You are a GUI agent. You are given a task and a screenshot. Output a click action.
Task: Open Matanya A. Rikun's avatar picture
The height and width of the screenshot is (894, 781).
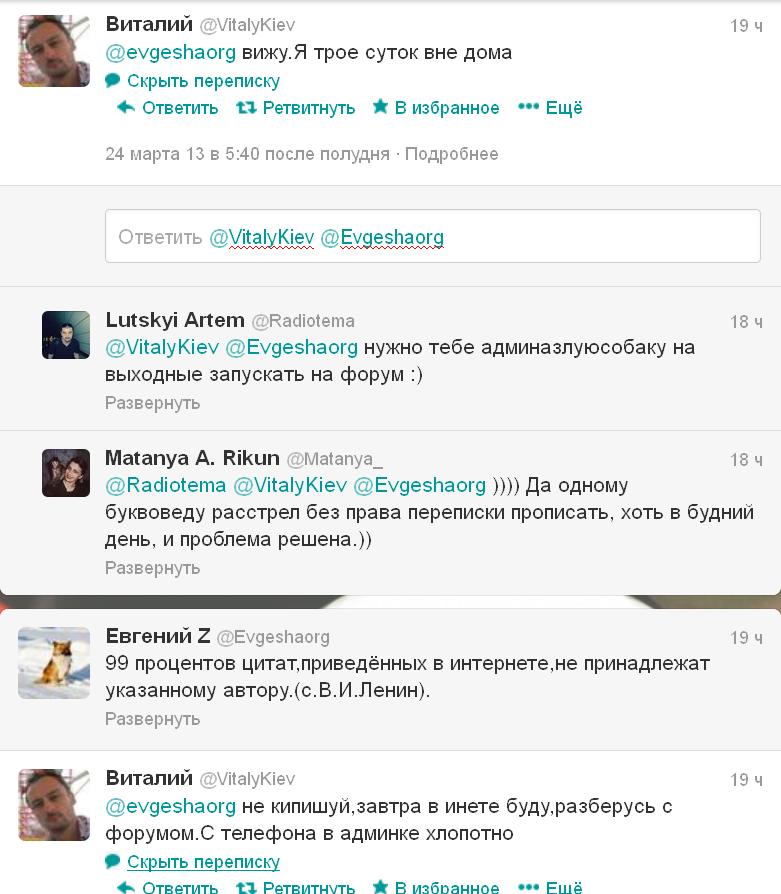(x=66, y=473)
